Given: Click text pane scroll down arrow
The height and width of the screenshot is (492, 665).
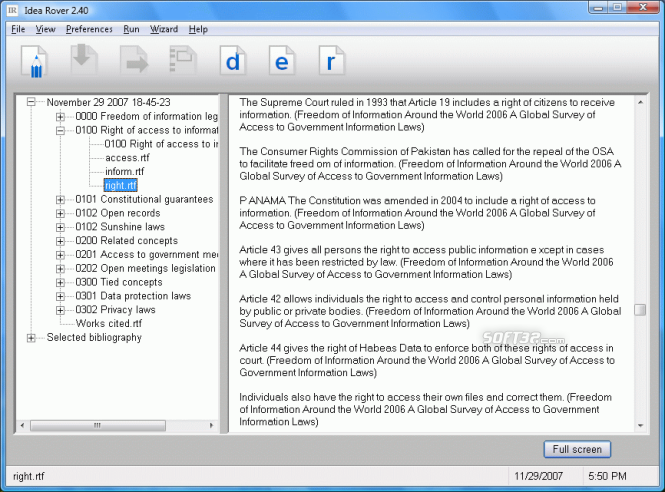Looking at the screenshot, I should pos(640,425).
